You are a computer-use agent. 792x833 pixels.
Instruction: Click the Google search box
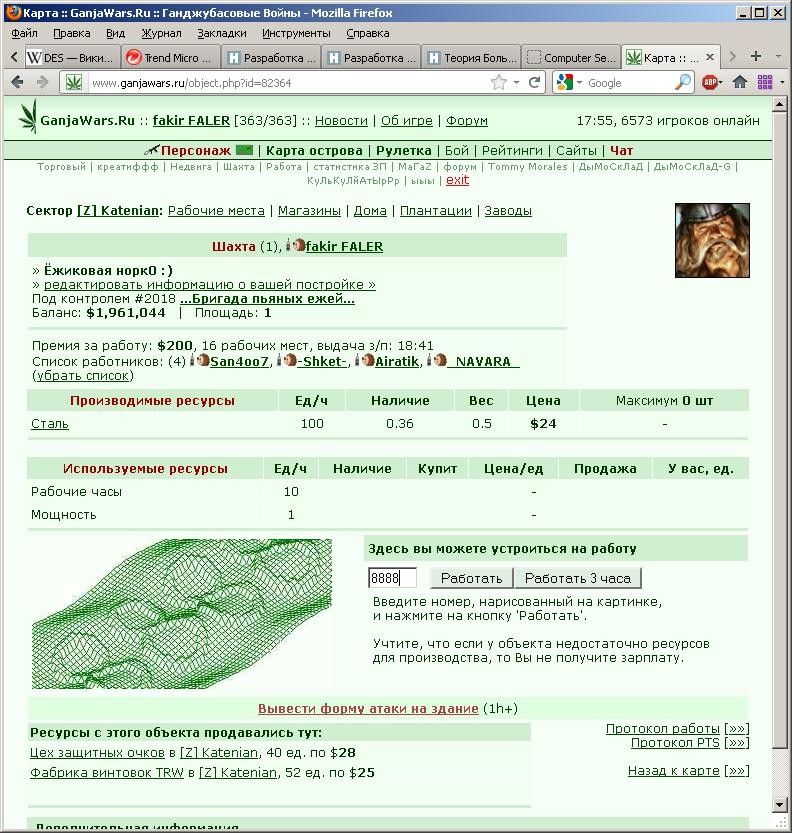pos(629,82)
